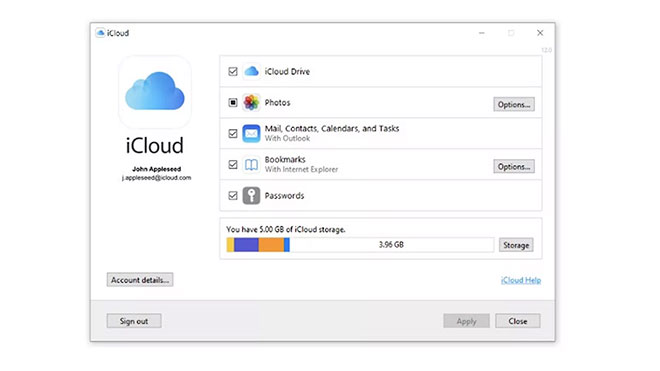Click the Close button
This screenshot has width=660, height=371.
click(x=518, y=321)
